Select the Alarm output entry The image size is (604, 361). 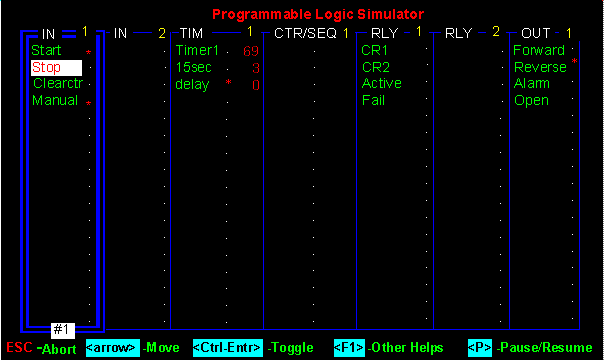532,83
